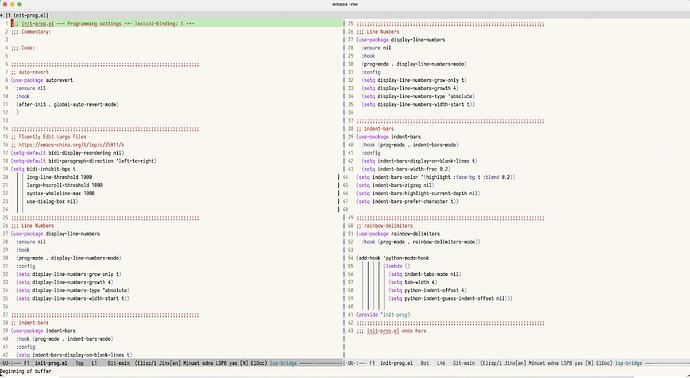This screenshot has height=378, width=690.
Task: Click lsp-bridge indicator in right mode line
Action: point(628,363)
